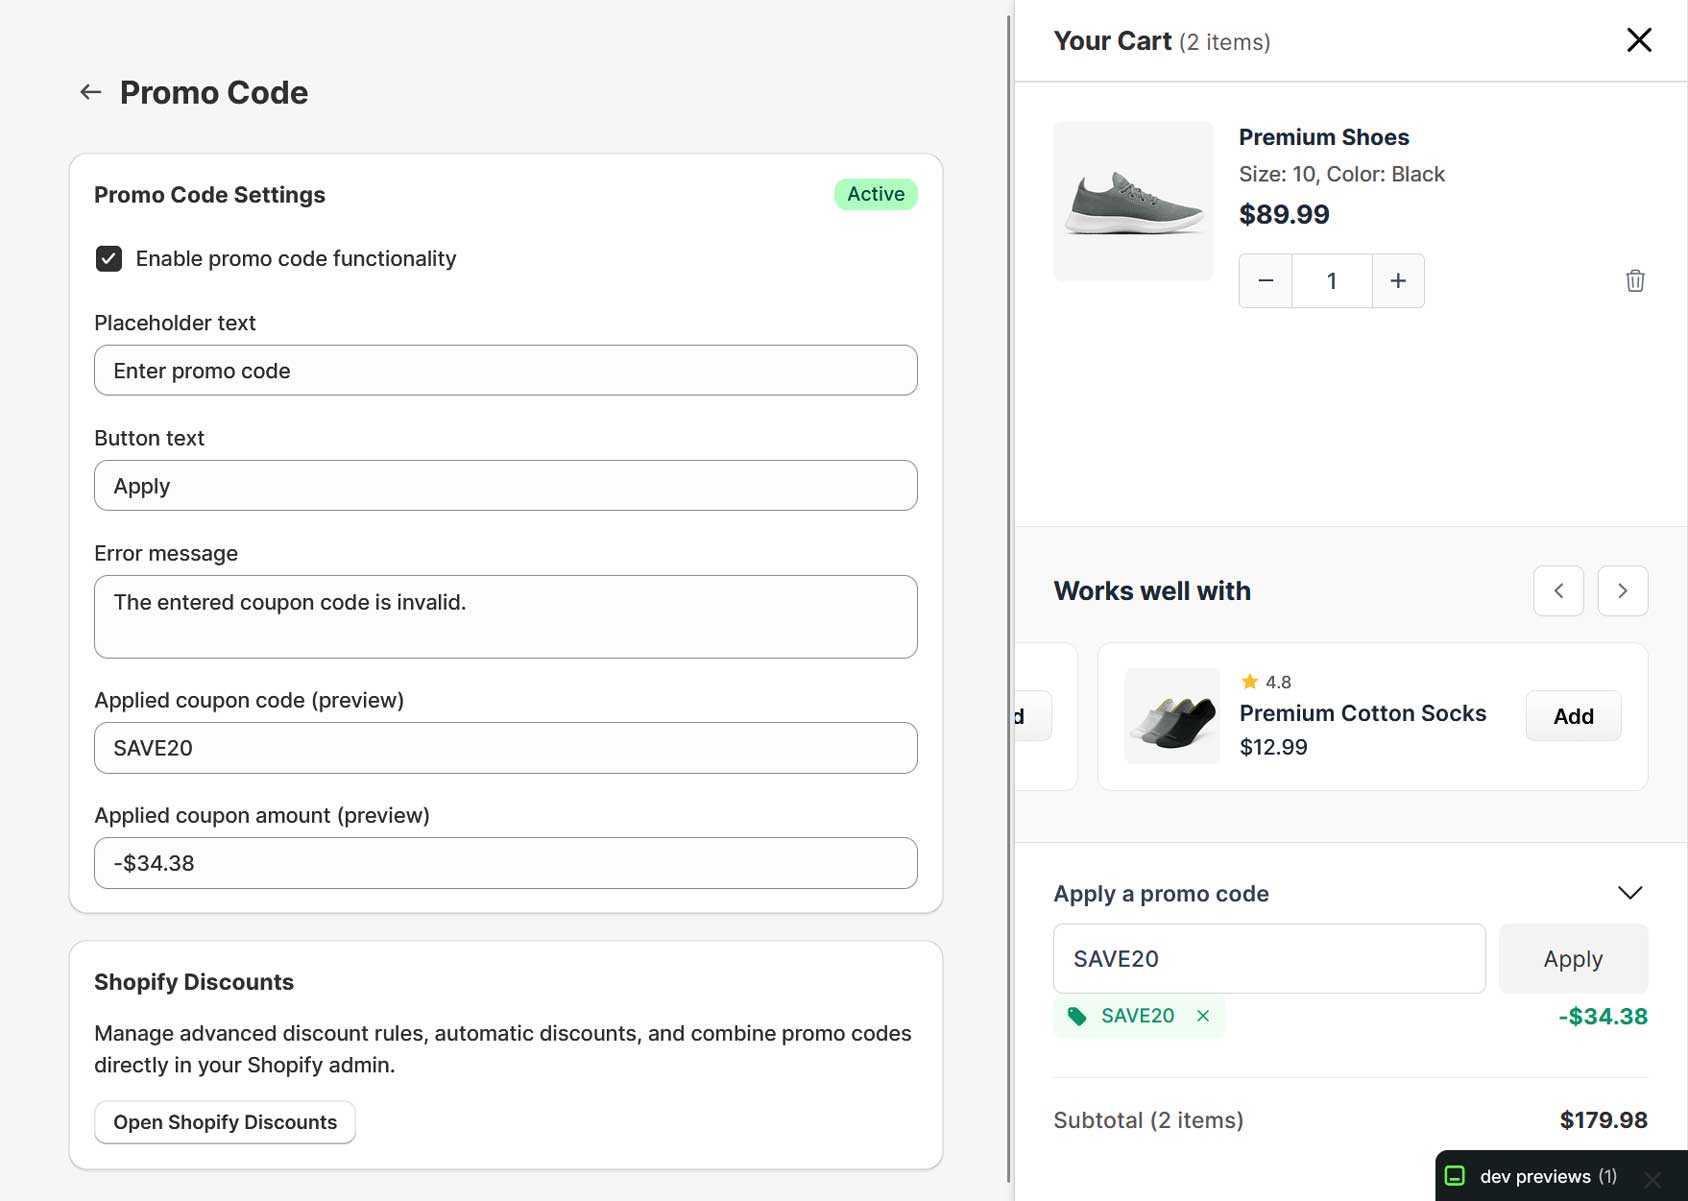Edit the Applied coupon code preview field
The width and height of the screenshot is (1688, 1201).
point(505,748)
